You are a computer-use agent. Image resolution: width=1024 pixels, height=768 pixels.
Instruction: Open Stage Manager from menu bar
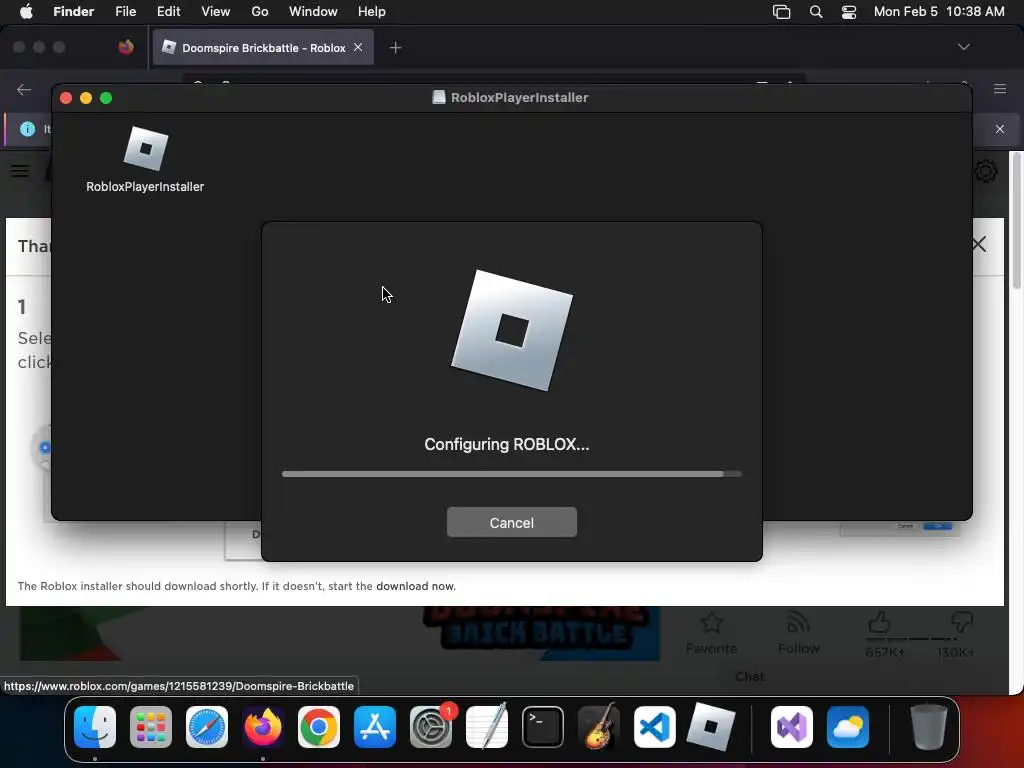781,12
